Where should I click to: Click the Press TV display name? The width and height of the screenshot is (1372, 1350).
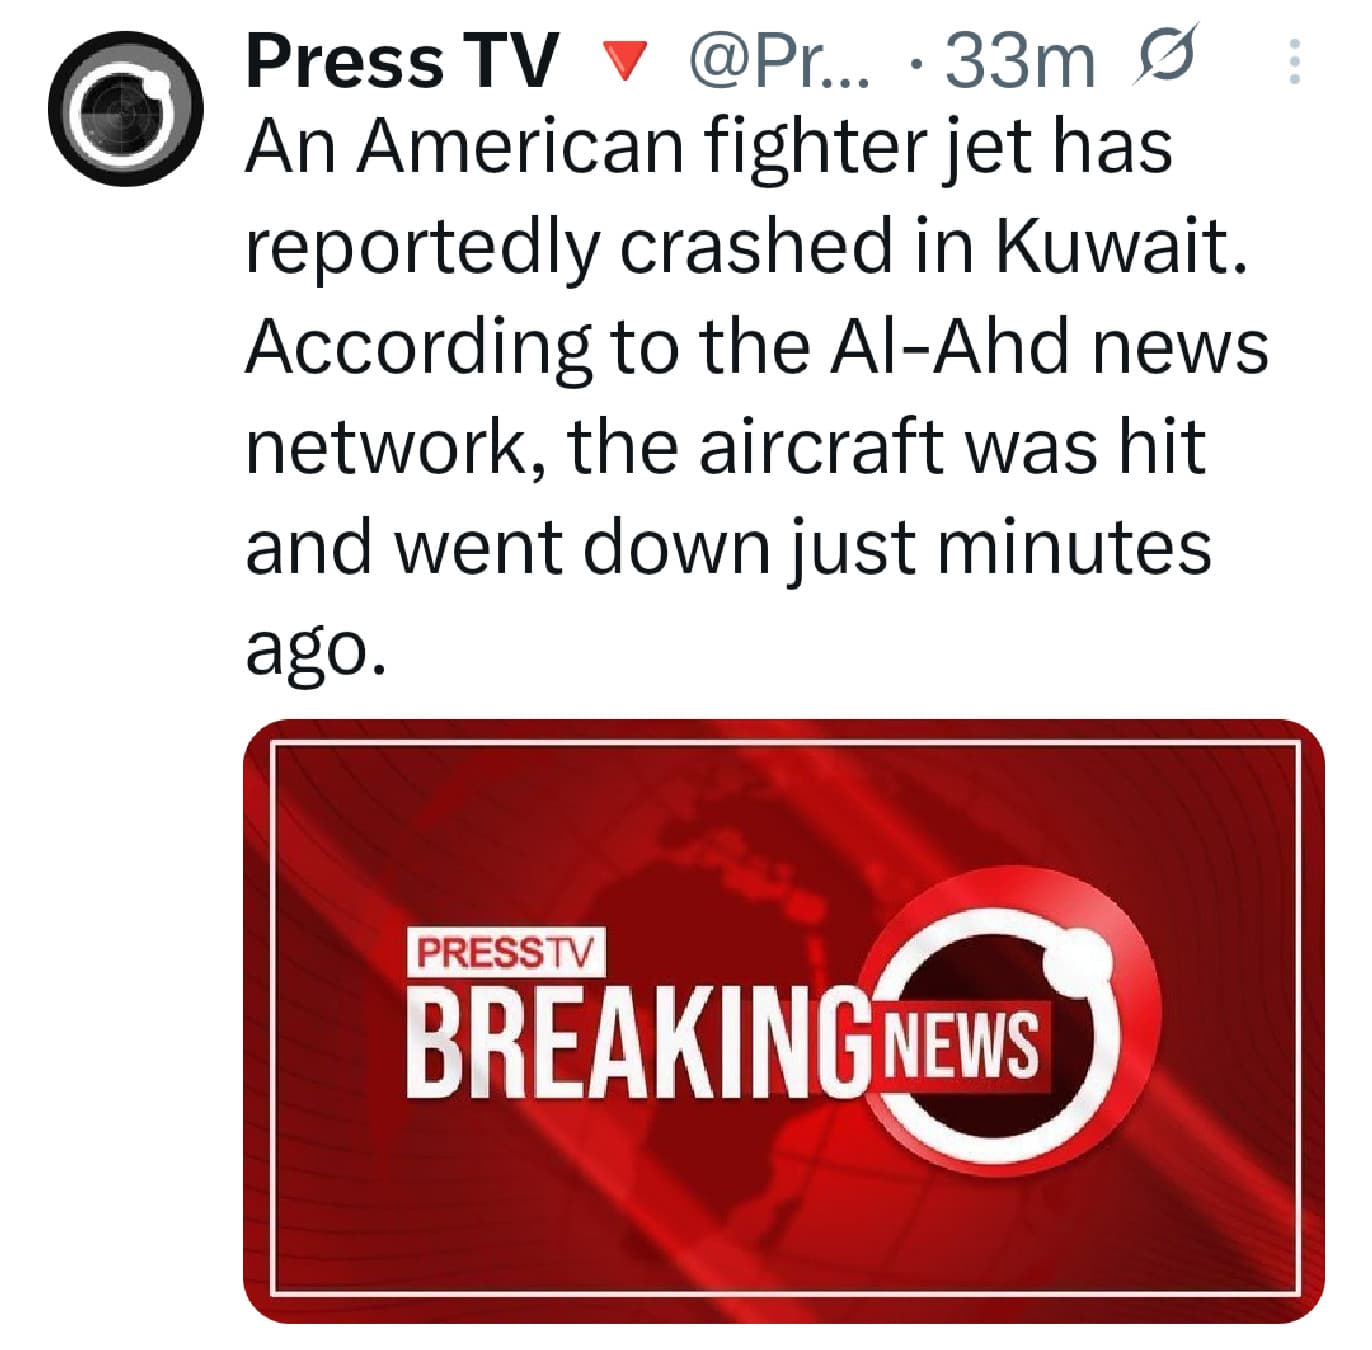tap(400, 61)
